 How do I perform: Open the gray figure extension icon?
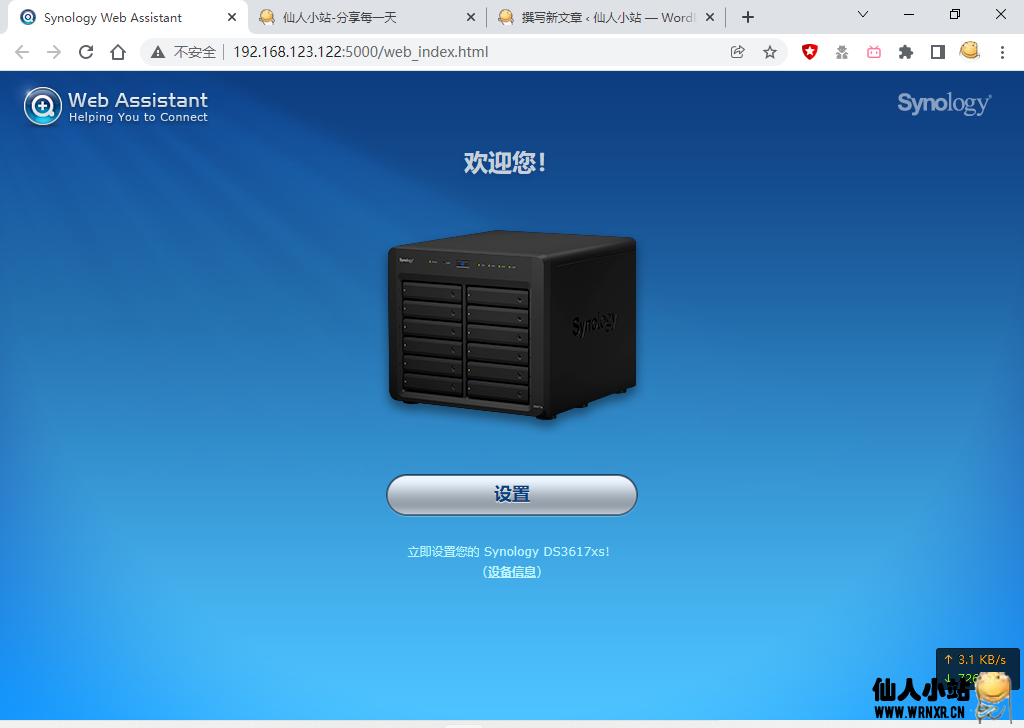pyautogui.click(x=842, y=52)
